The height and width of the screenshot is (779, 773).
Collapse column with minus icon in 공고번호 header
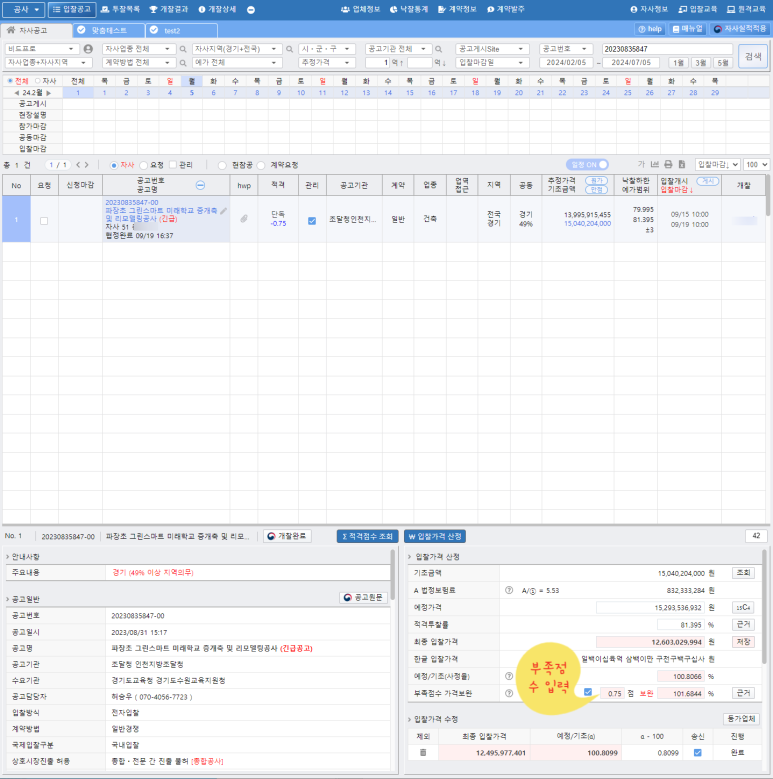[200, 185]
